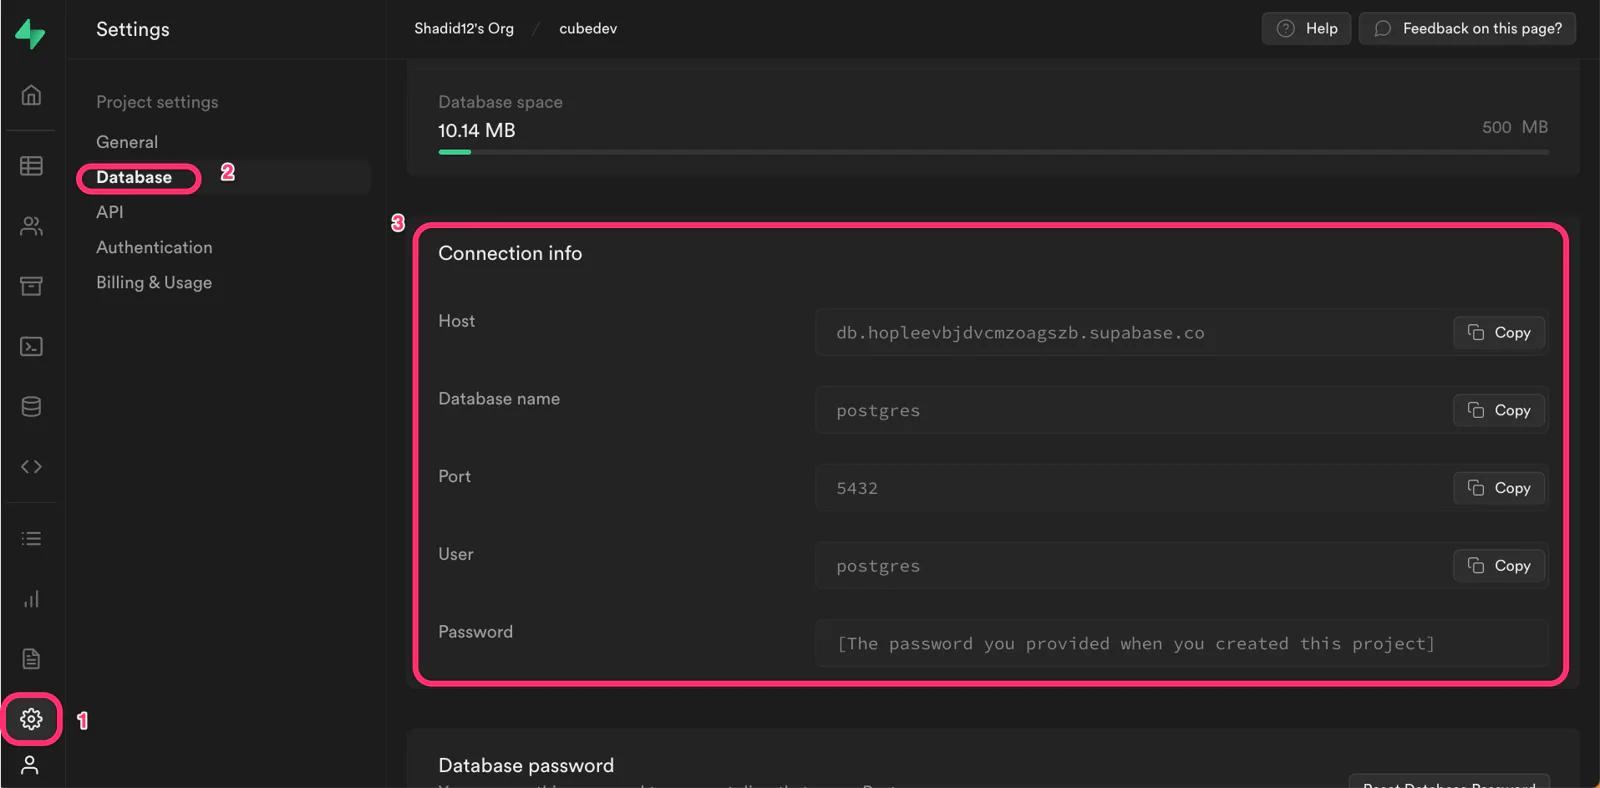1600x788 pixels.
Task: Click the Supabase logo icon
Action: [x=31, y=33]
